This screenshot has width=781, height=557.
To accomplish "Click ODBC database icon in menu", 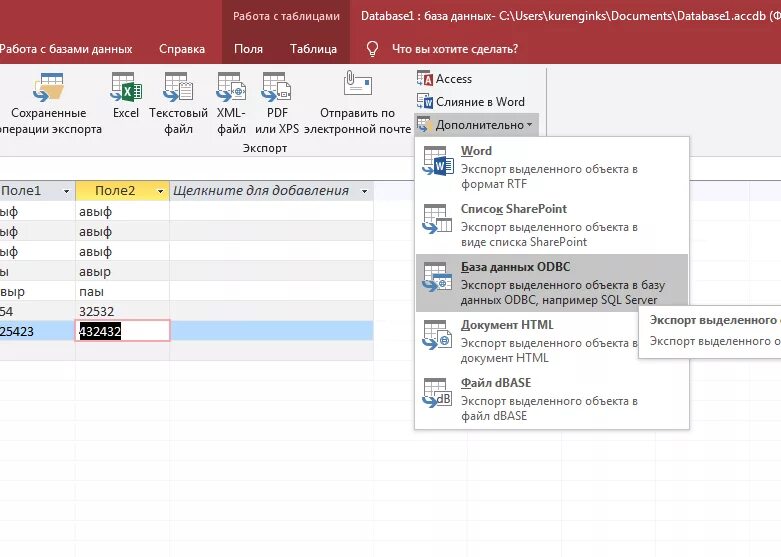I will coord(437,277).
